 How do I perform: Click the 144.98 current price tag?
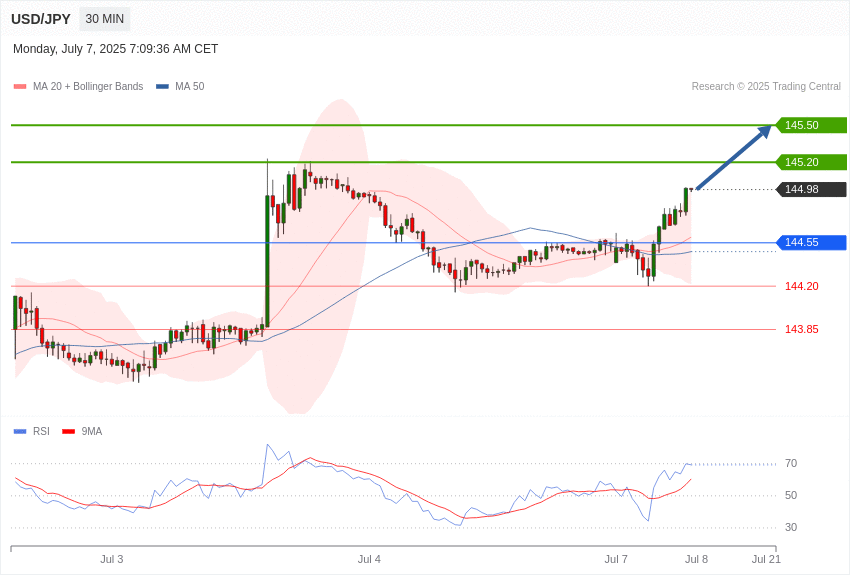pyautogui.click(x=812, y=189)
